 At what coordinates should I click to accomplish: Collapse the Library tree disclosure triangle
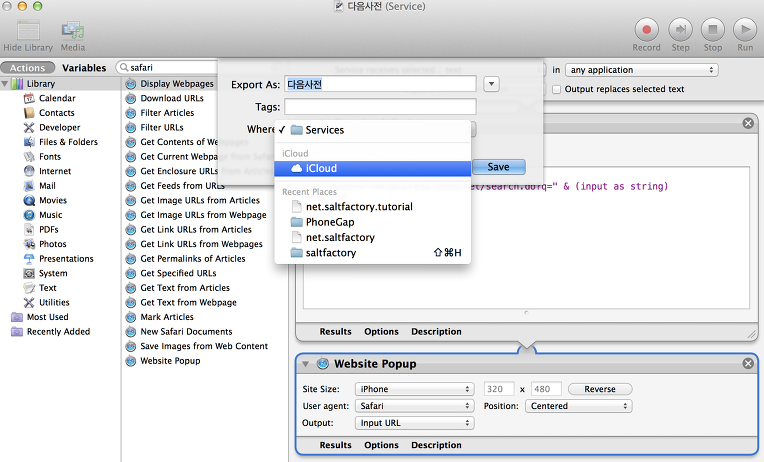click(5, 84)
